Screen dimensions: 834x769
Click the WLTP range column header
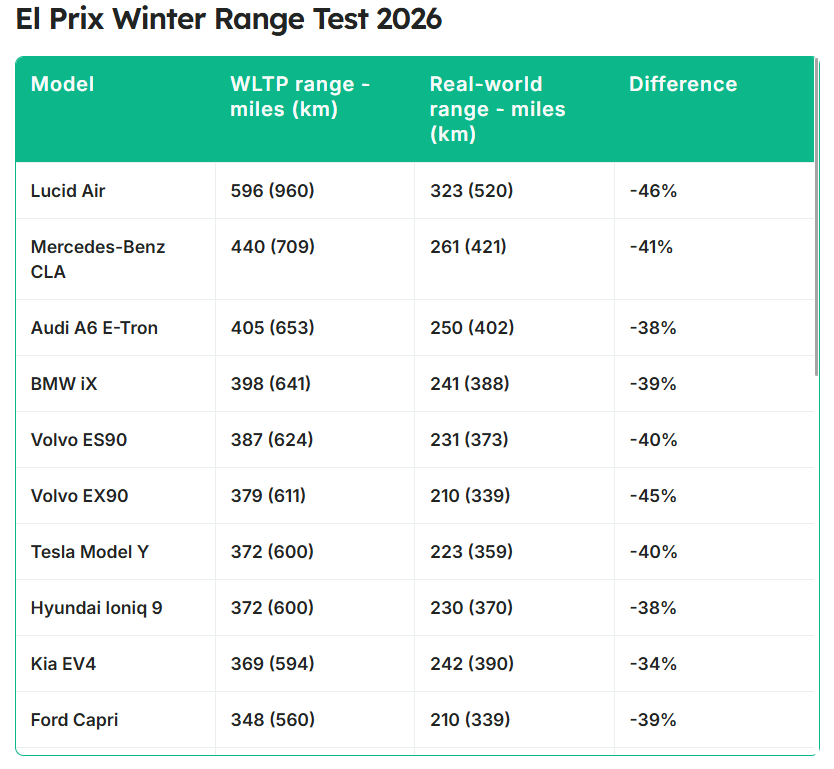click(x=300, y=97)
